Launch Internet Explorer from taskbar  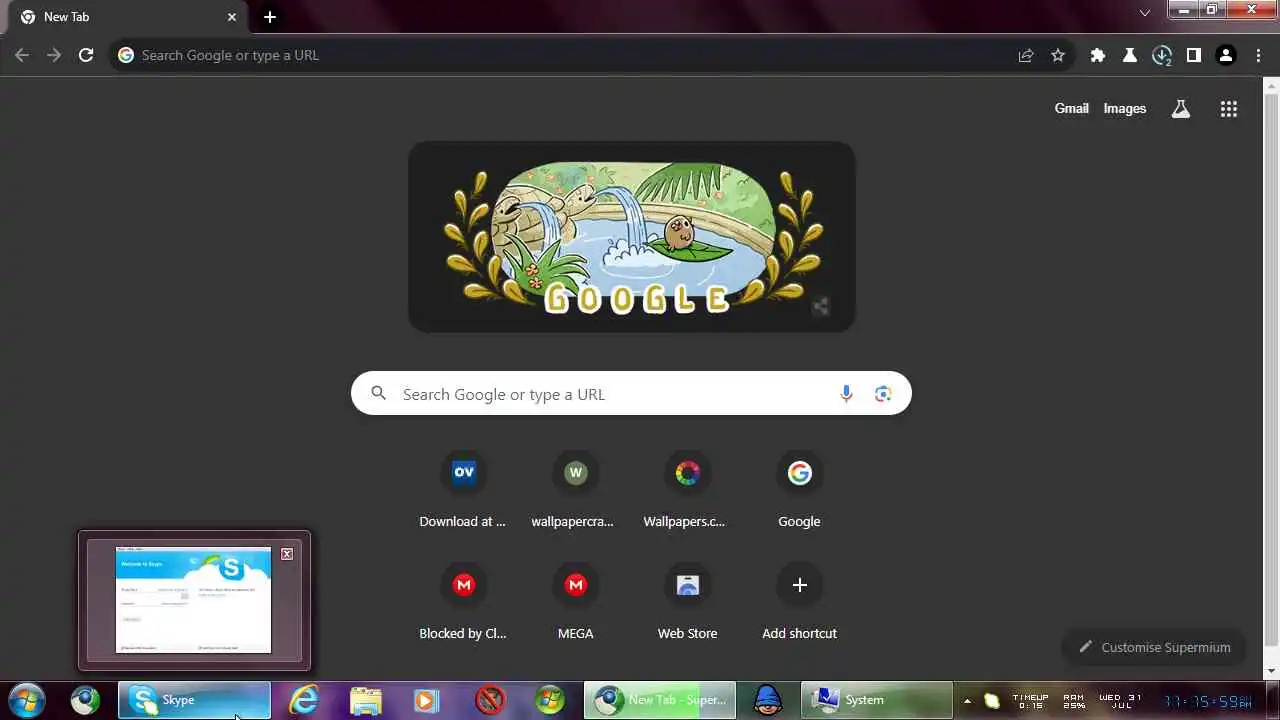303,700
